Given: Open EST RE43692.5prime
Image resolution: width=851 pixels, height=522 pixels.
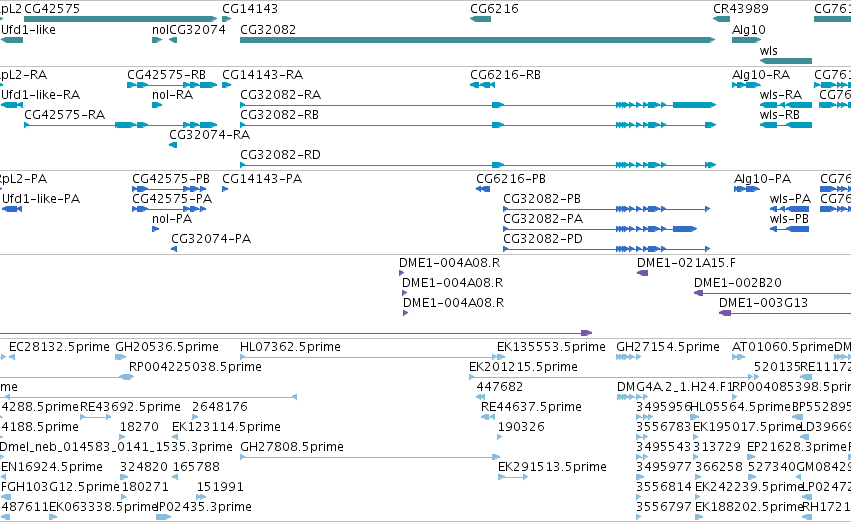Looking at the screenshot, I should click(x=130, y=407).
